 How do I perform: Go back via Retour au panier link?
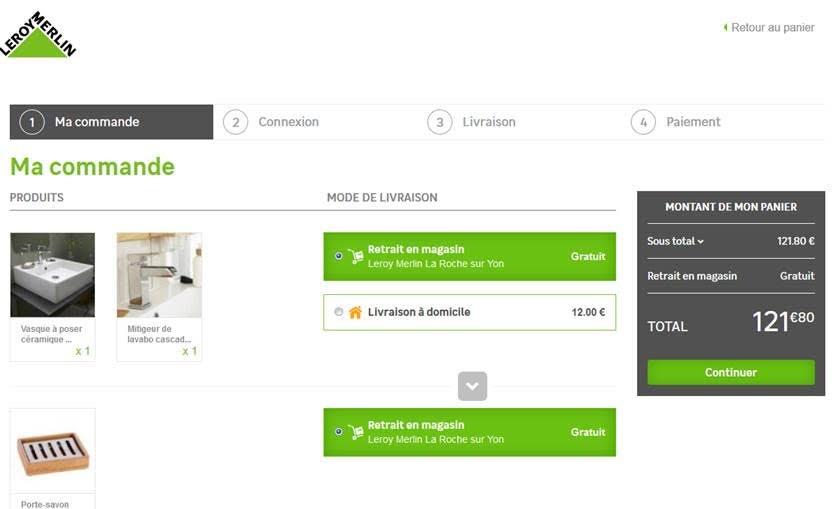769,28
